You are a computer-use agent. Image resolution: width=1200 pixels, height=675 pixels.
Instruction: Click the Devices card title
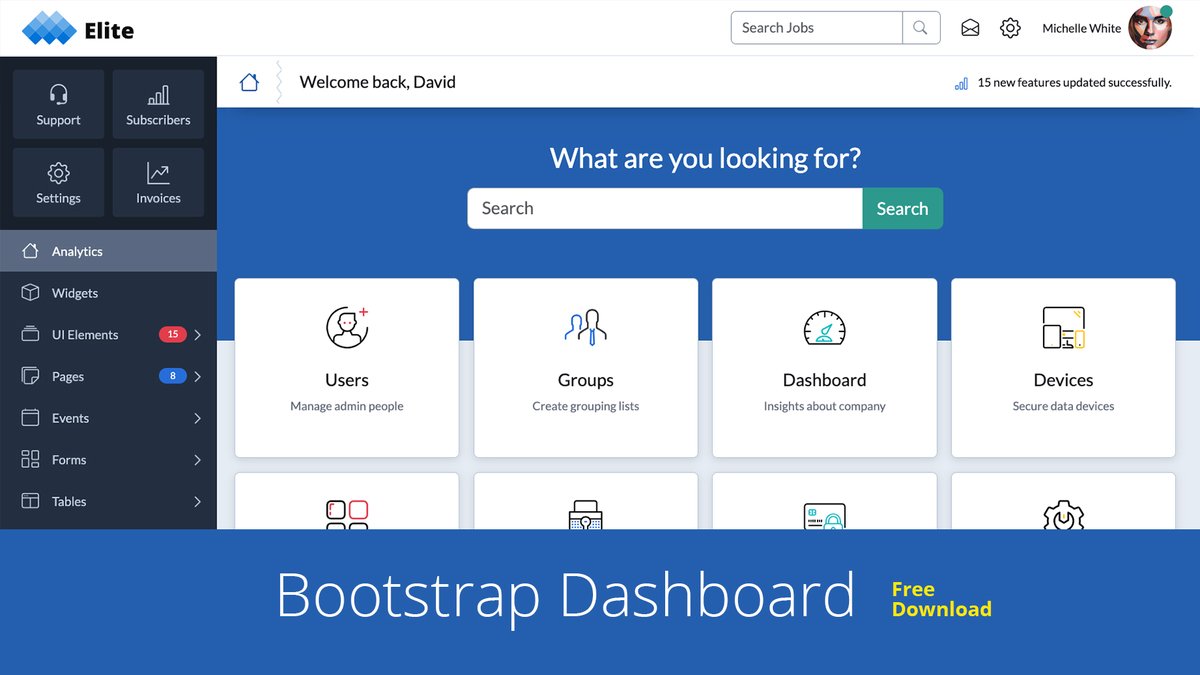pyautogui.click(x=1063, y=380)
